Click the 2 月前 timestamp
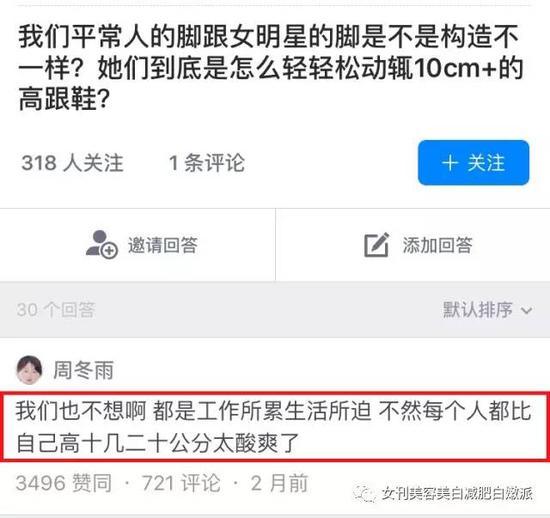This screenshot has width=550, height=518. coord(279,483)
